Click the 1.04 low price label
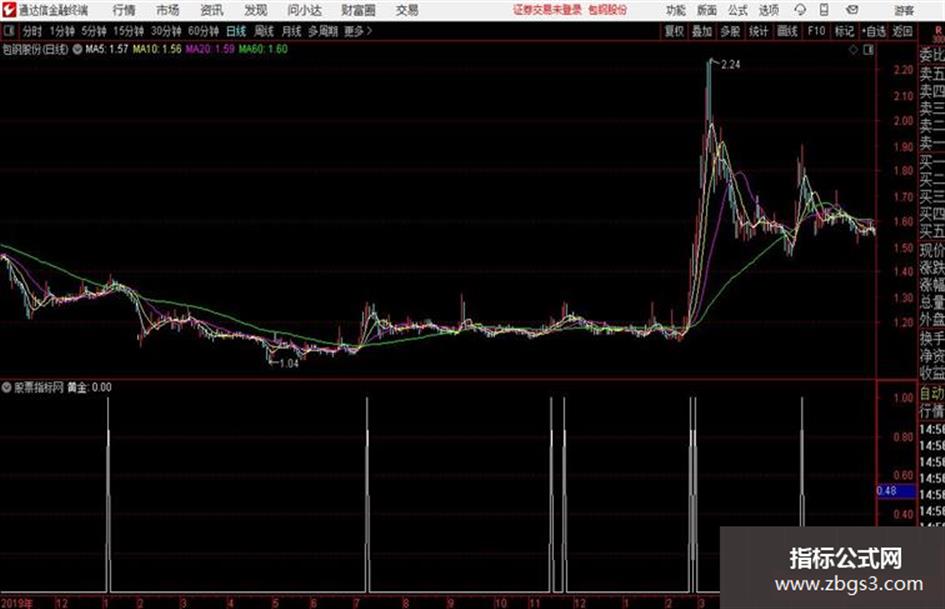The width and height of the screenshot is (945, 609). pyautogui.click(x=289, y=364)
